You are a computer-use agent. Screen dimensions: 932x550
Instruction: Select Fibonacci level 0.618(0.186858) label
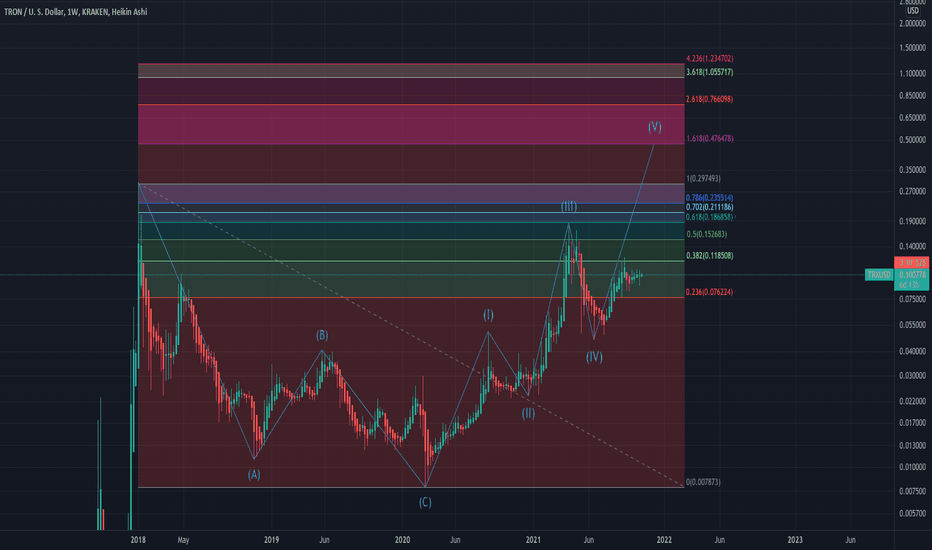(710, 217)
